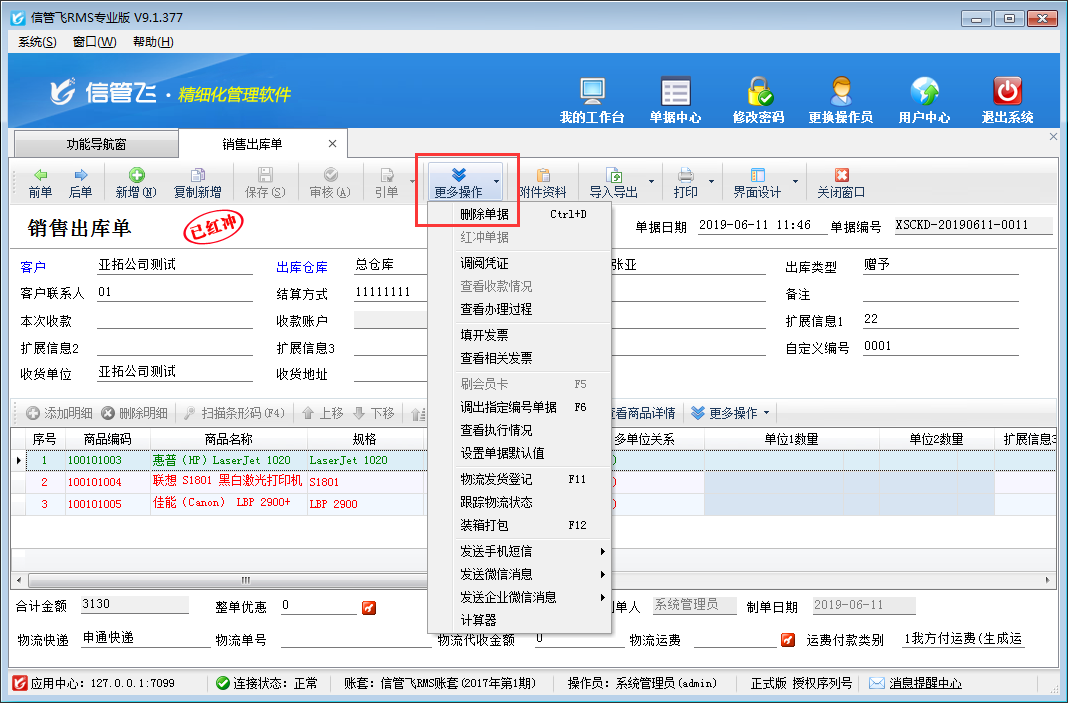Choose 计算器 in the dropdown menu

click(478, 620)
